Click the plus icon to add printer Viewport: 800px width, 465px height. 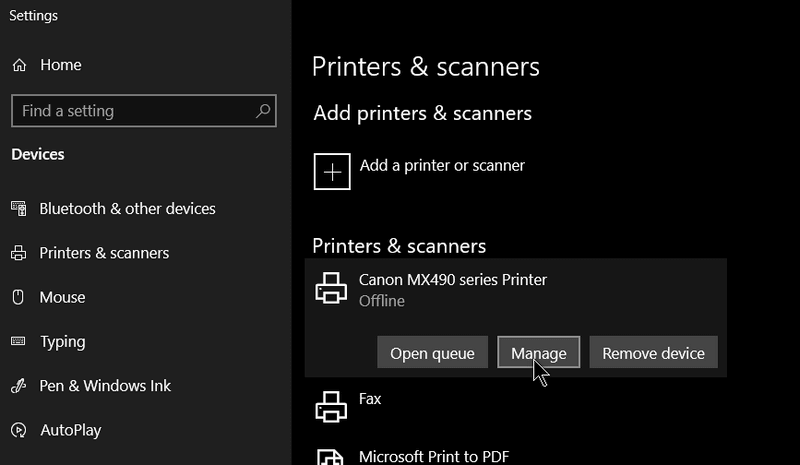click(332, 172)
